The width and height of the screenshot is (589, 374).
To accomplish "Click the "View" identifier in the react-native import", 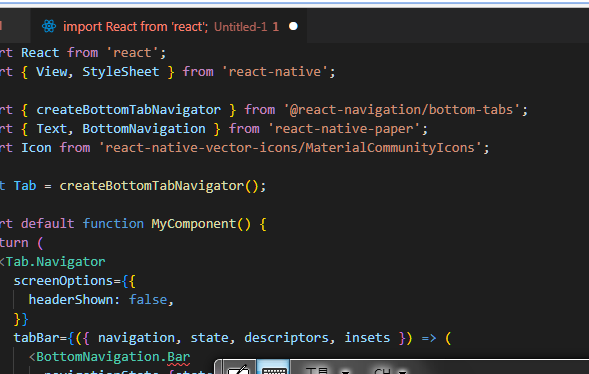I will [x=51, y=71].
